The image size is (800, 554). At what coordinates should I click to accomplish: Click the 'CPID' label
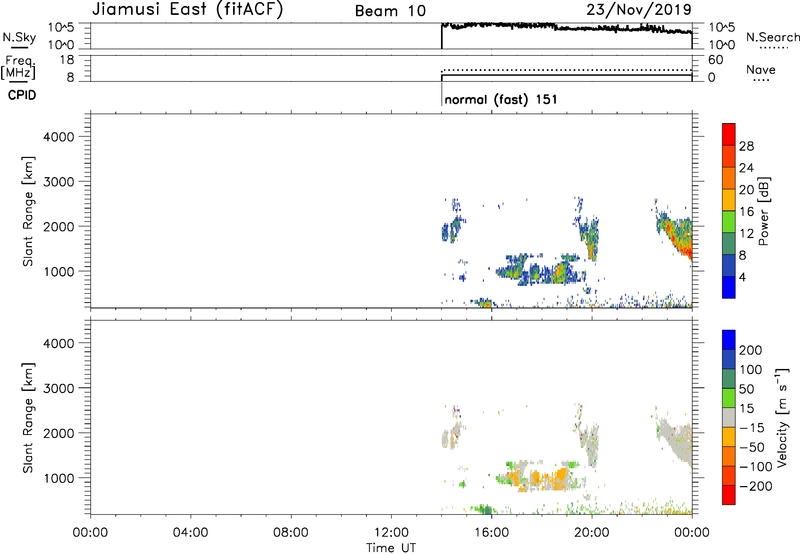click(x=22, y=95)
